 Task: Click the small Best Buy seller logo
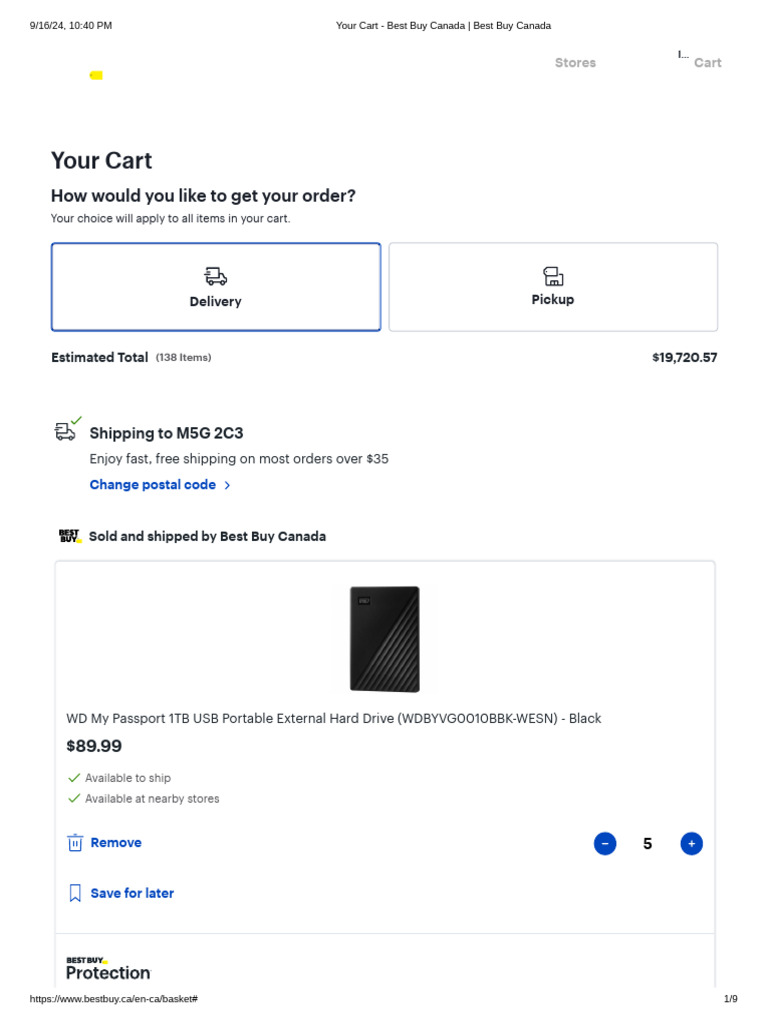coord(70,536)
